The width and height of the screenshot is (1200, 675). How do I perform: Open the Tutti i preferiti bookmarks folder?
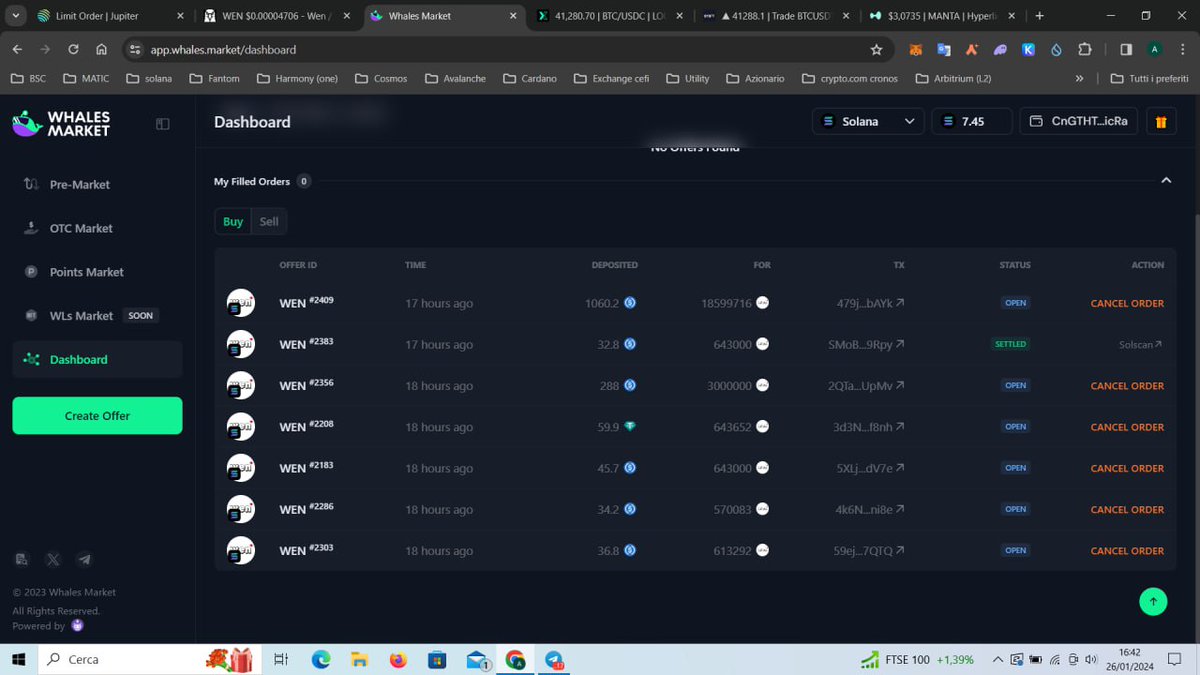click(1149, 78)
